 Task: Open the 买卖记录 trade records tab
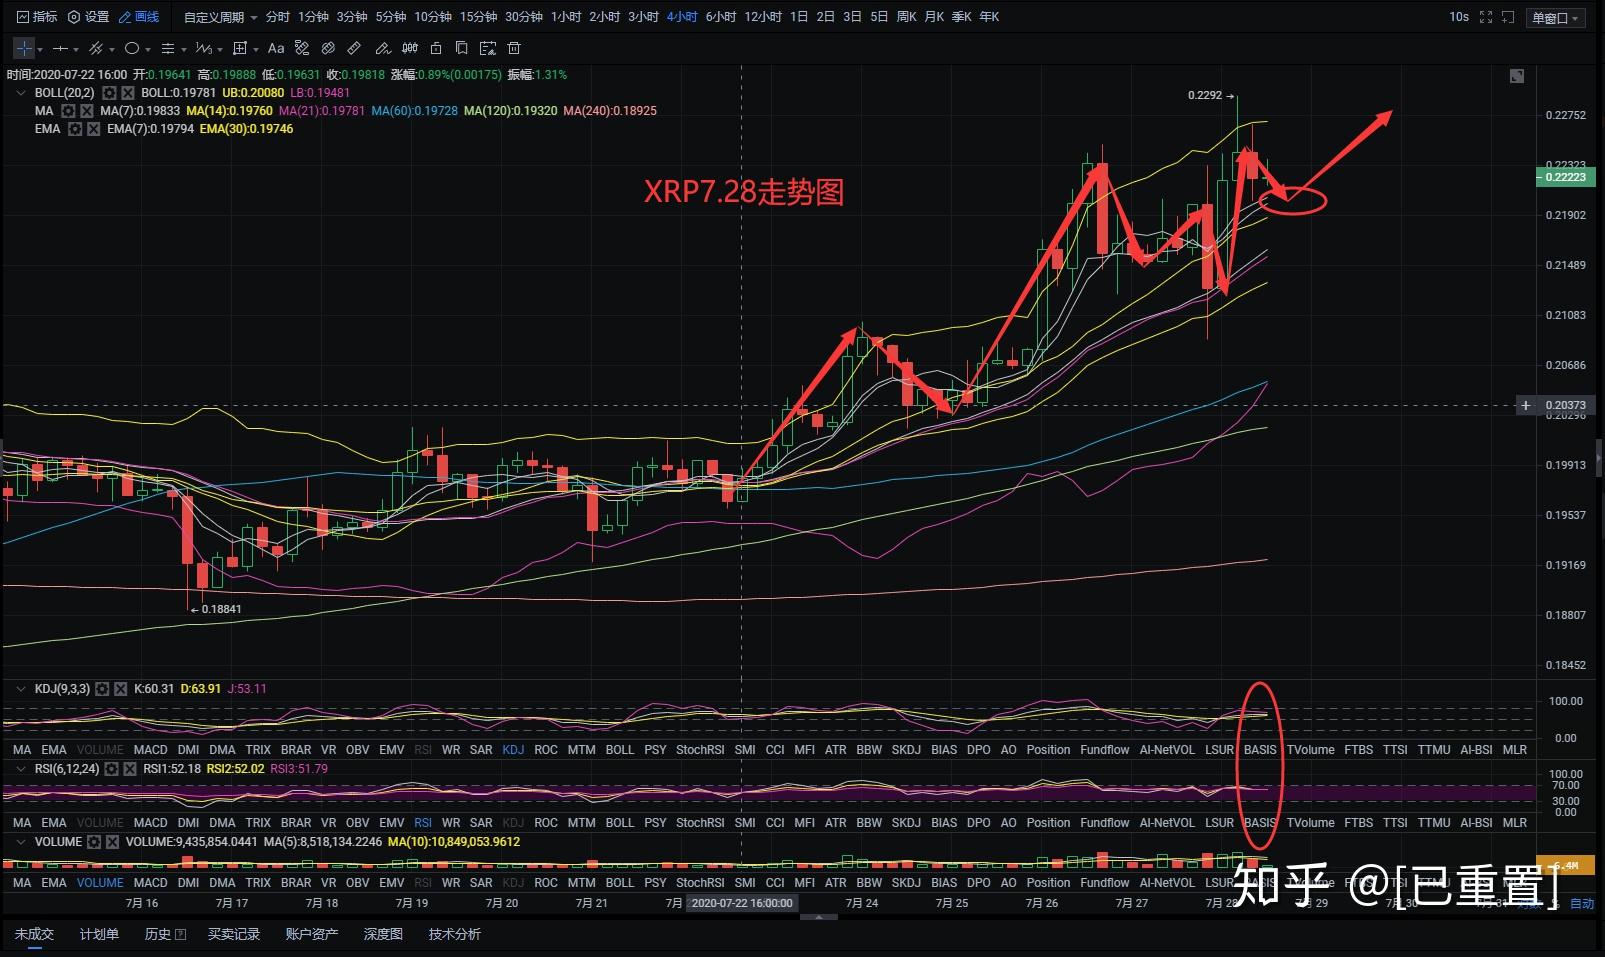(x=234, y=934)
